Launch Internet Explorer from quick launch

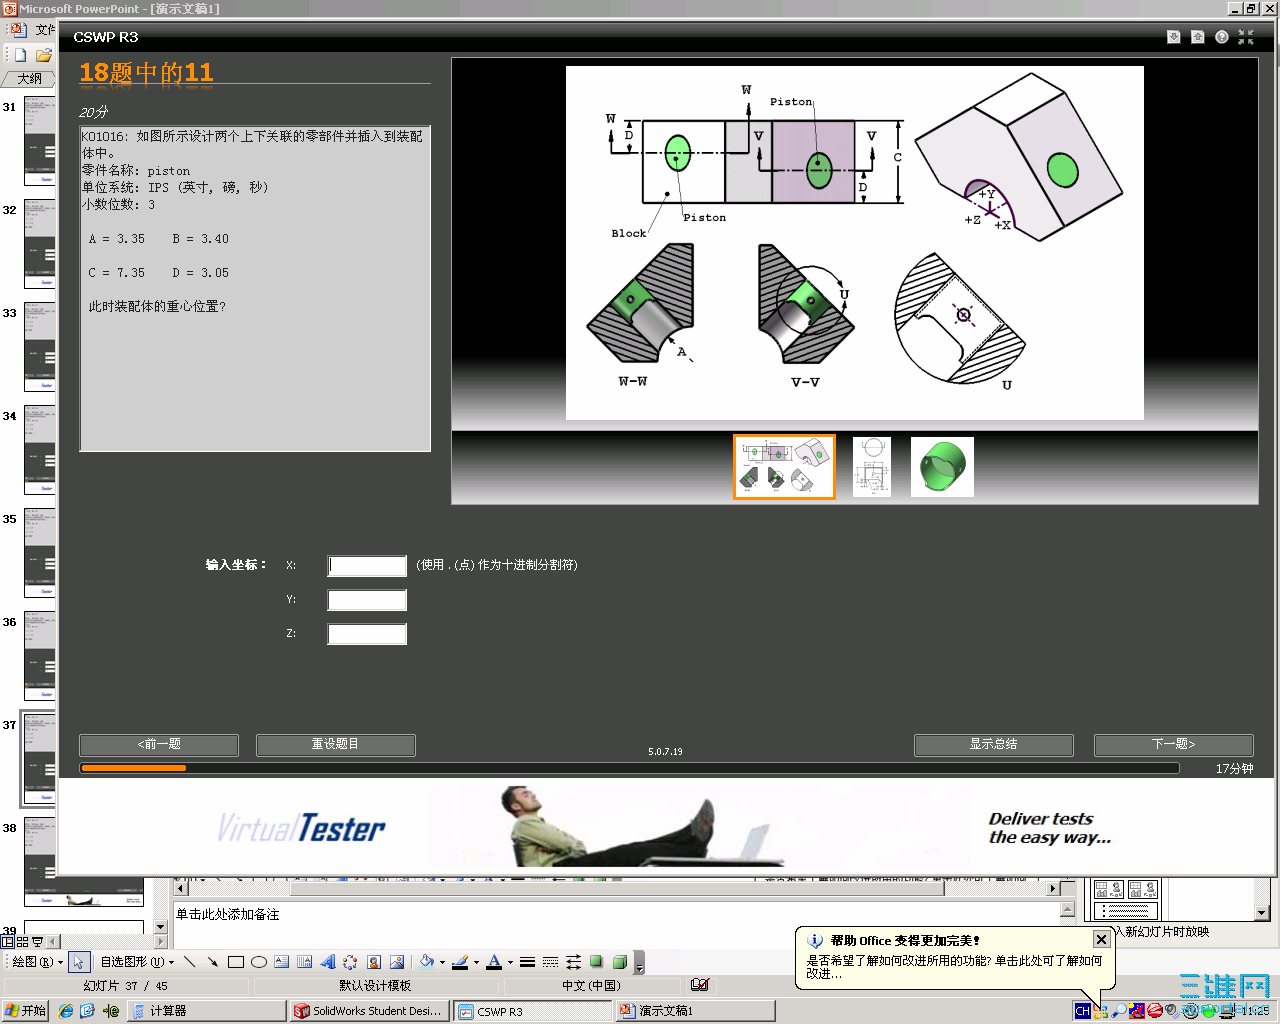[66, 1011]
